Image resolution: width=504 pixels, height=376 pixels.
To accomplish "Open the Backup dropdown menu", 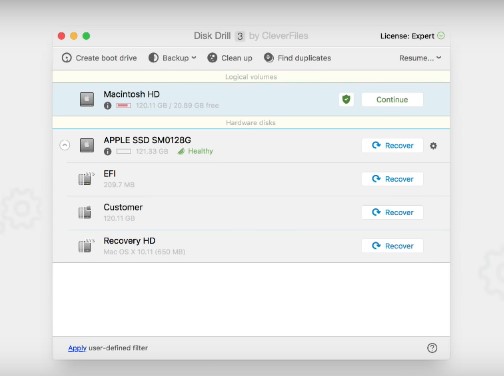I will [x=172, y=58].
